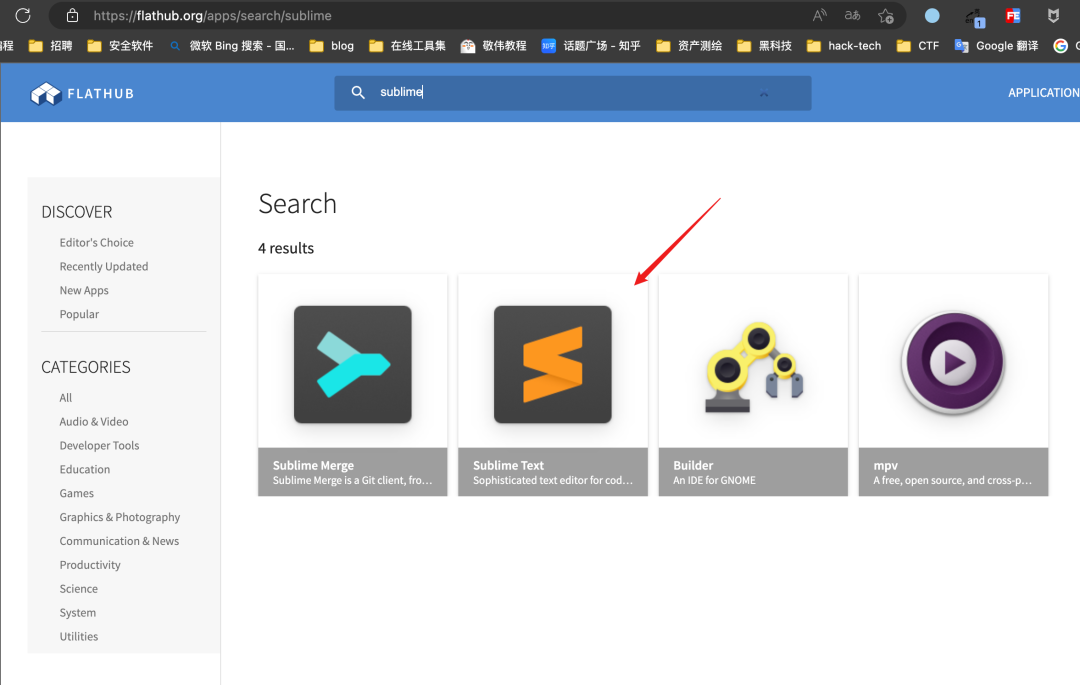1080x685 pixels.
Task: Click the Applications nav item
Action: [1043, 92]
